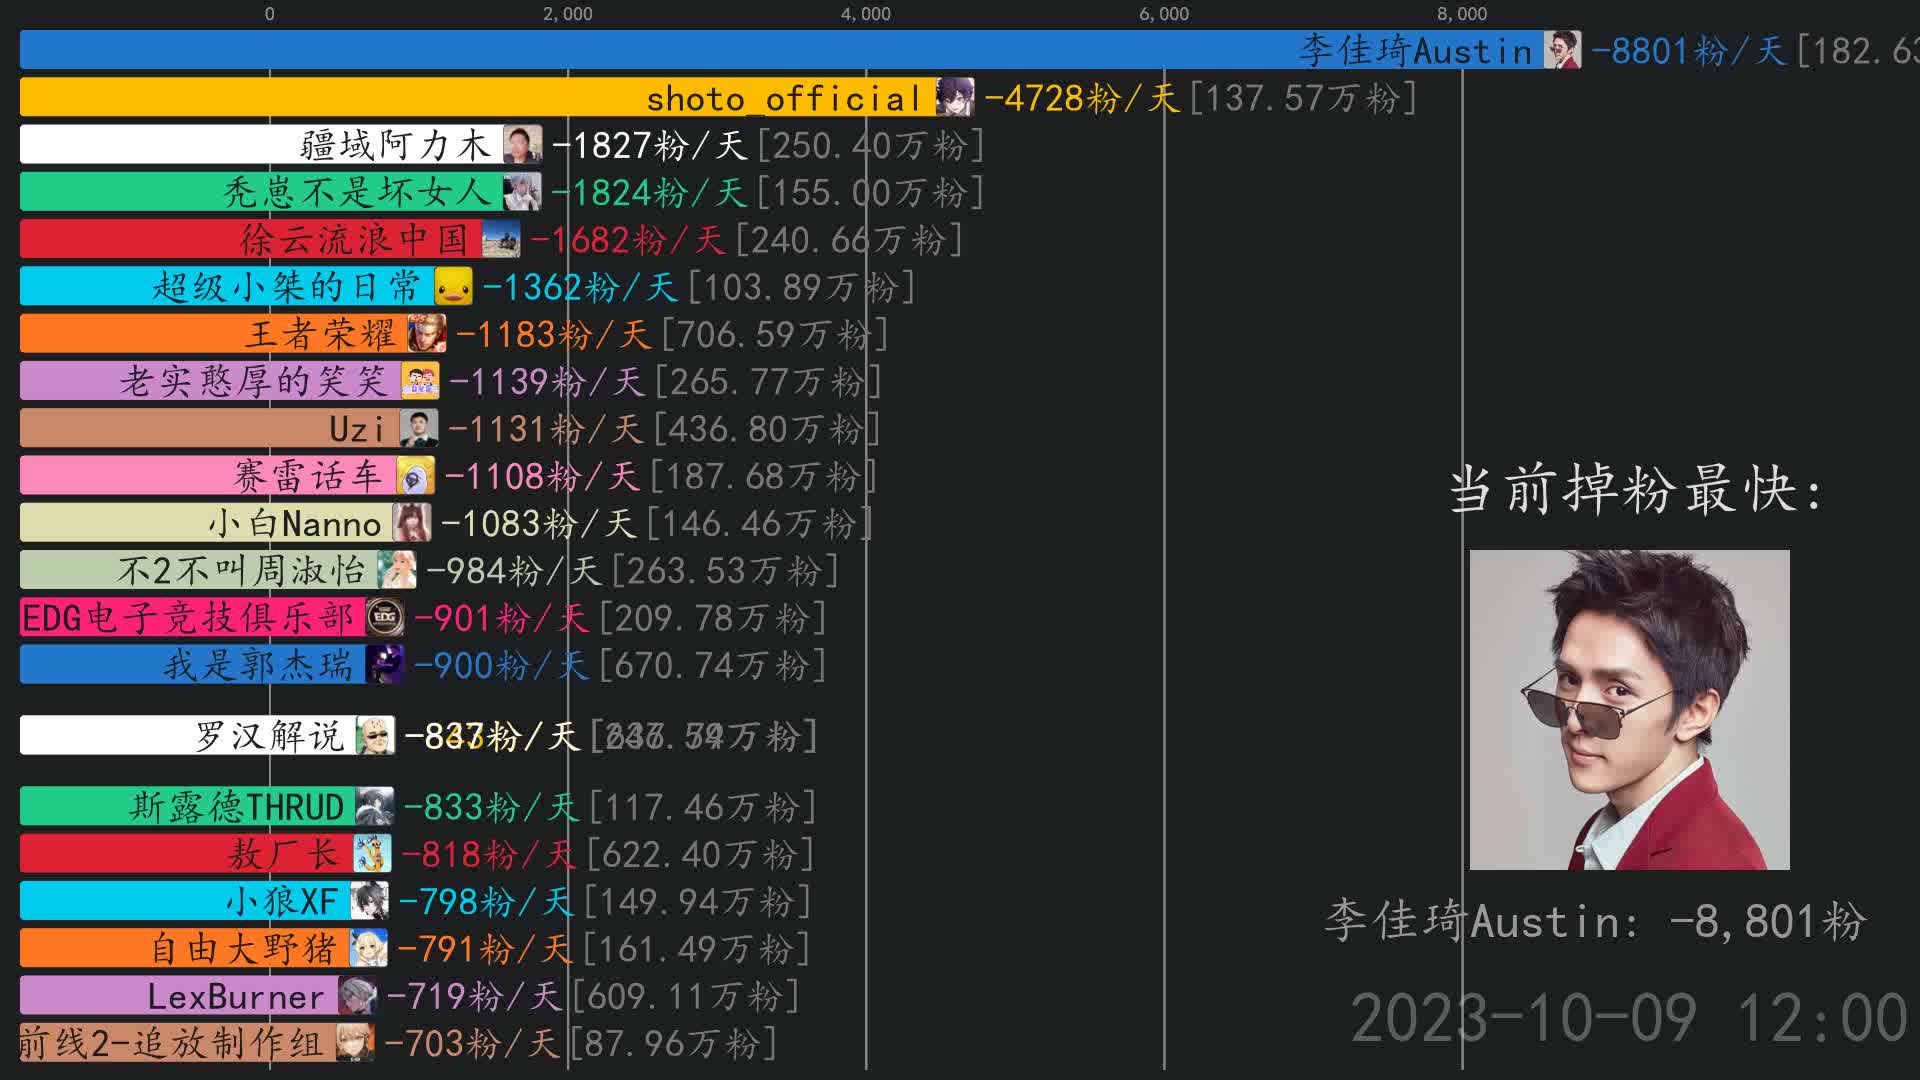Click the -1183粉/天 value for 王者荣耀
Viewport: 1920px width, 1080px height.
(x=554, y=334)
